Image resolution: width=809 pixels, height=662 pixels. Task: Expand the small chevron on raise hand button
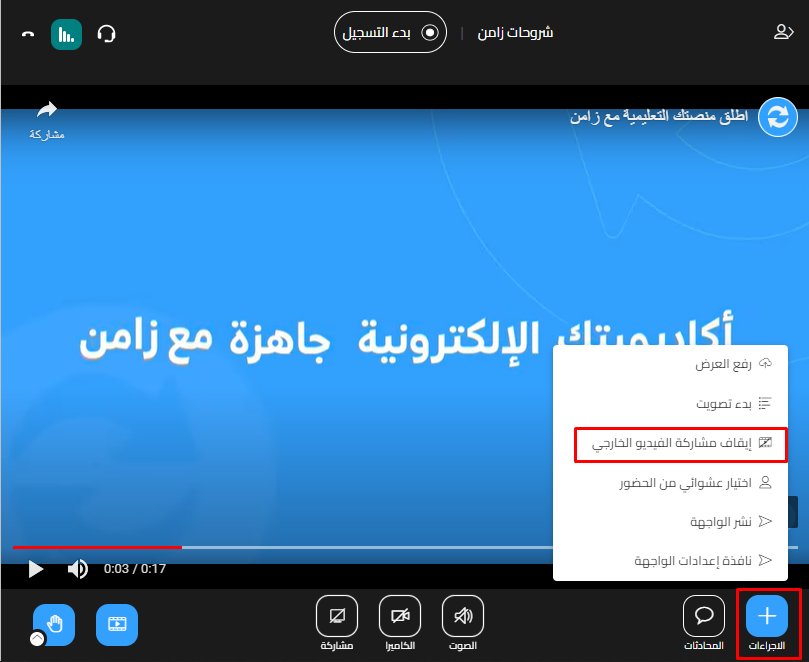pos(37,639)
